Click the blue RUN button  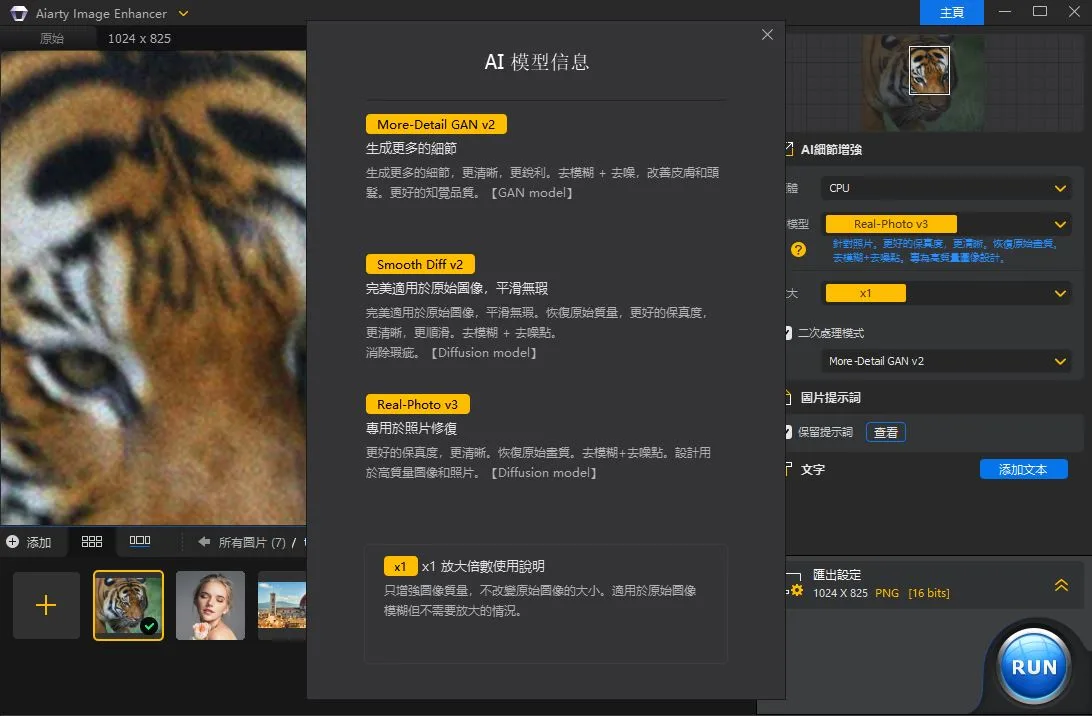click(1032, 666)
